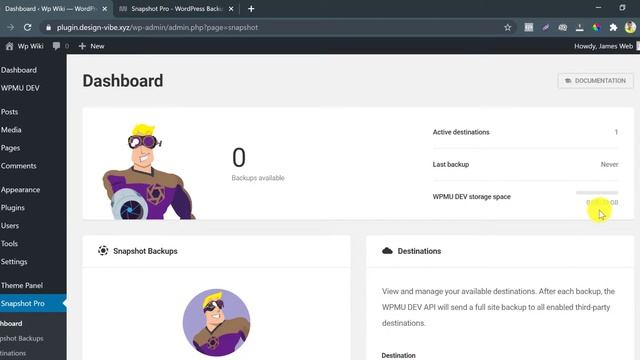Open the Wp Wiki home icon
Viewport: 640px width, 360px height.
9,46
